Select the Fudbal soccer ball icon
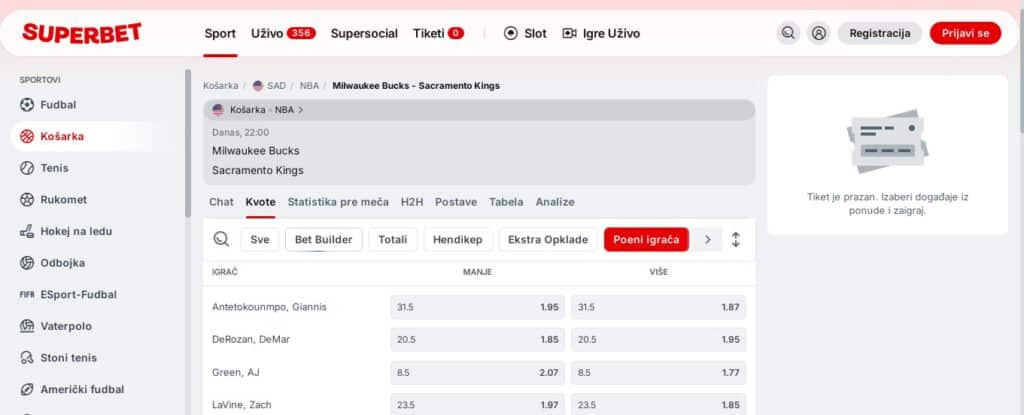 pyautogui.click(x=27, y=104)
